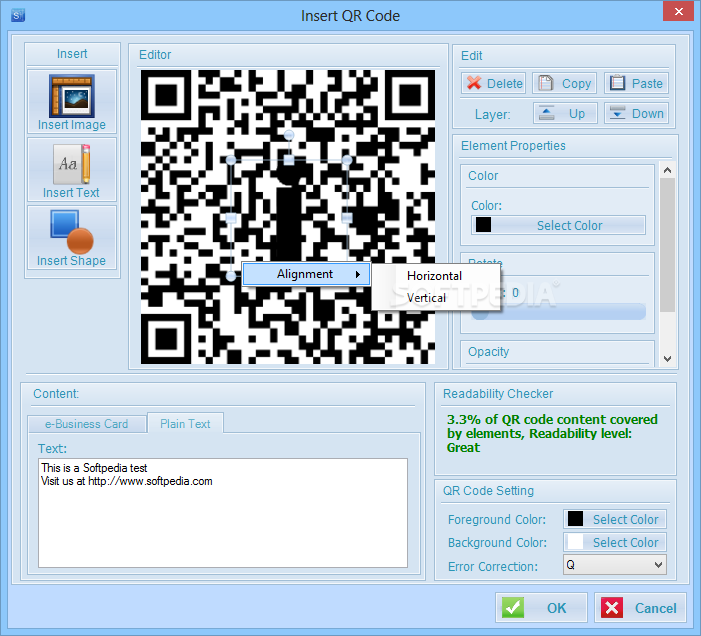This screenshot has width=701, height=636.
Task: Choose Horizontal alignment
Action: coord(434,276)
